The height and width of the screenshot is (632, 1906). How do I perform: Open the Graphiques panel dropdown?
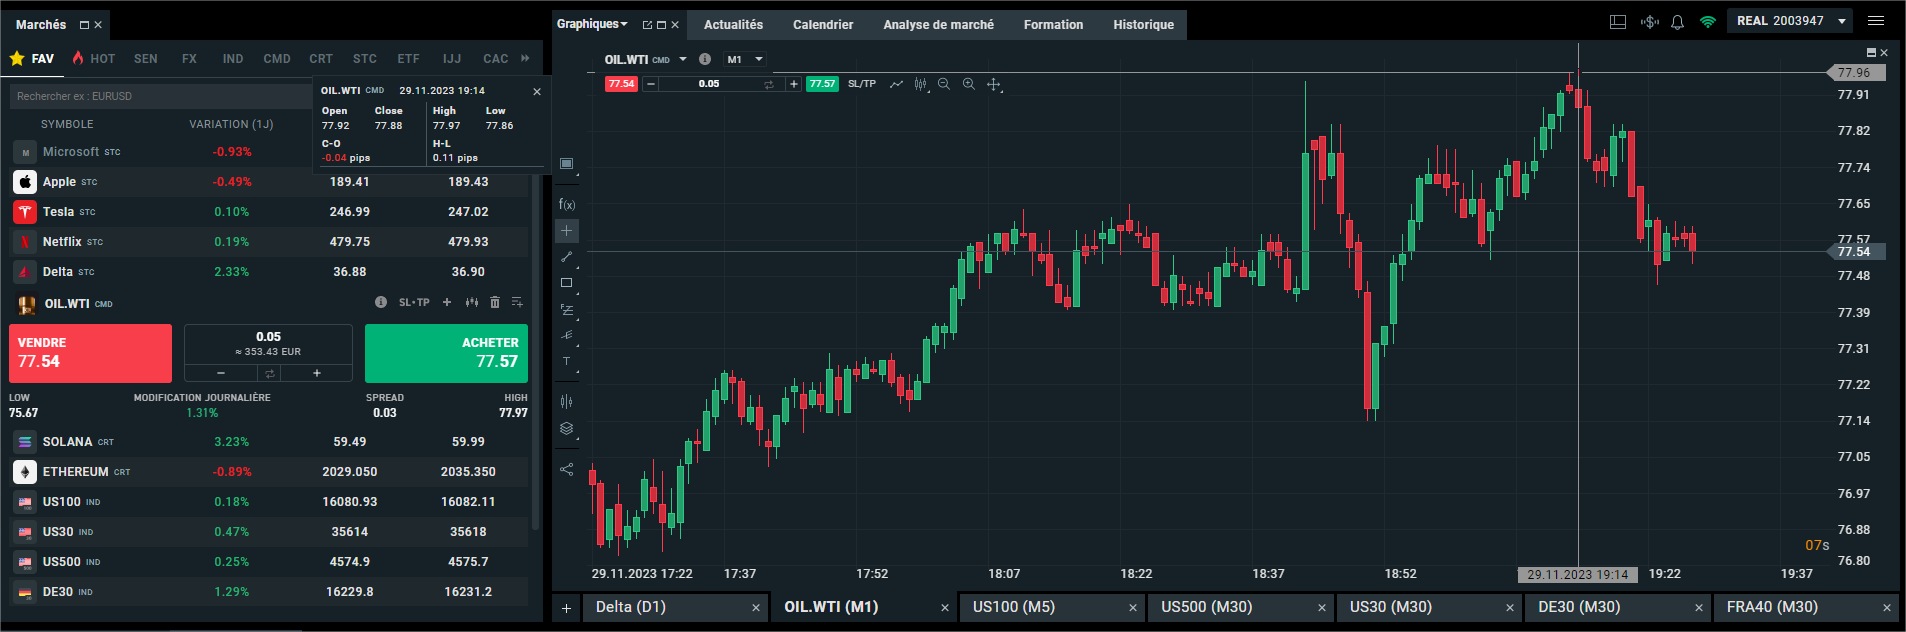(592, 24)
